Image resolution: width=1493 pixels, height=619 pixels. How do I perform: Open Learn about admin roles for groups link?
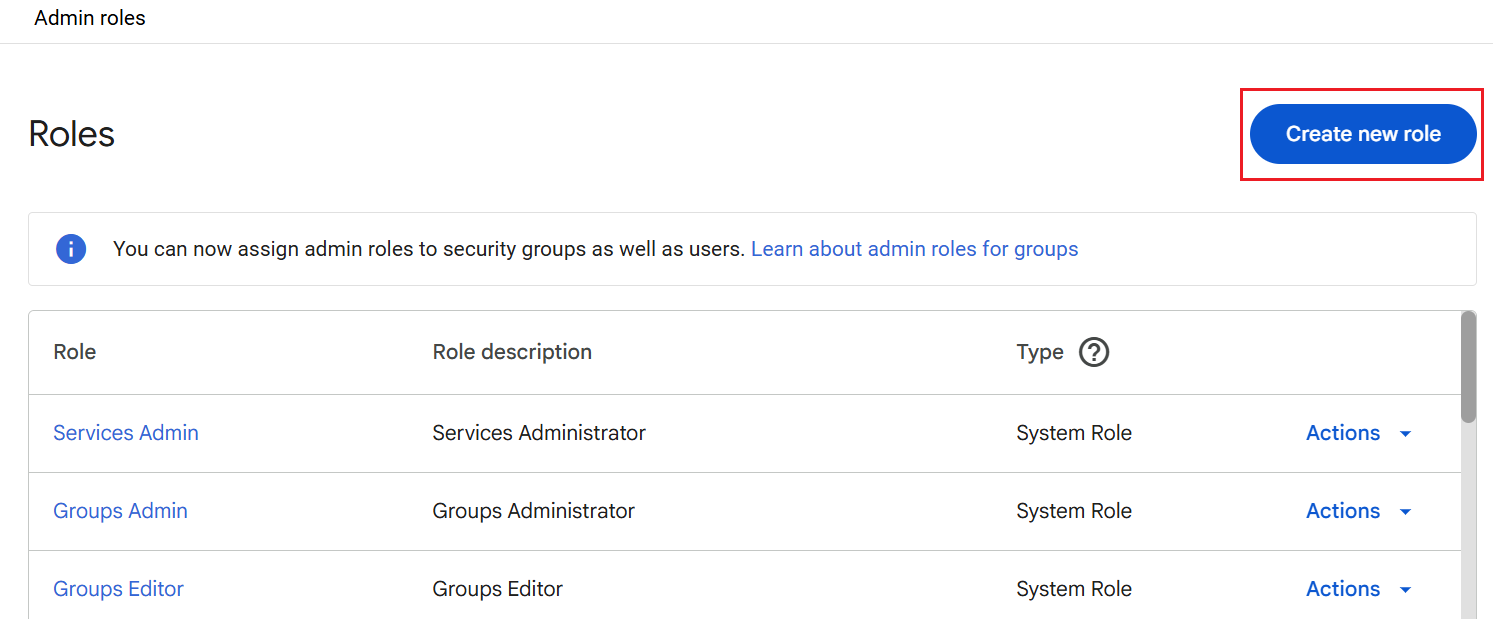[x=914, y=249]
